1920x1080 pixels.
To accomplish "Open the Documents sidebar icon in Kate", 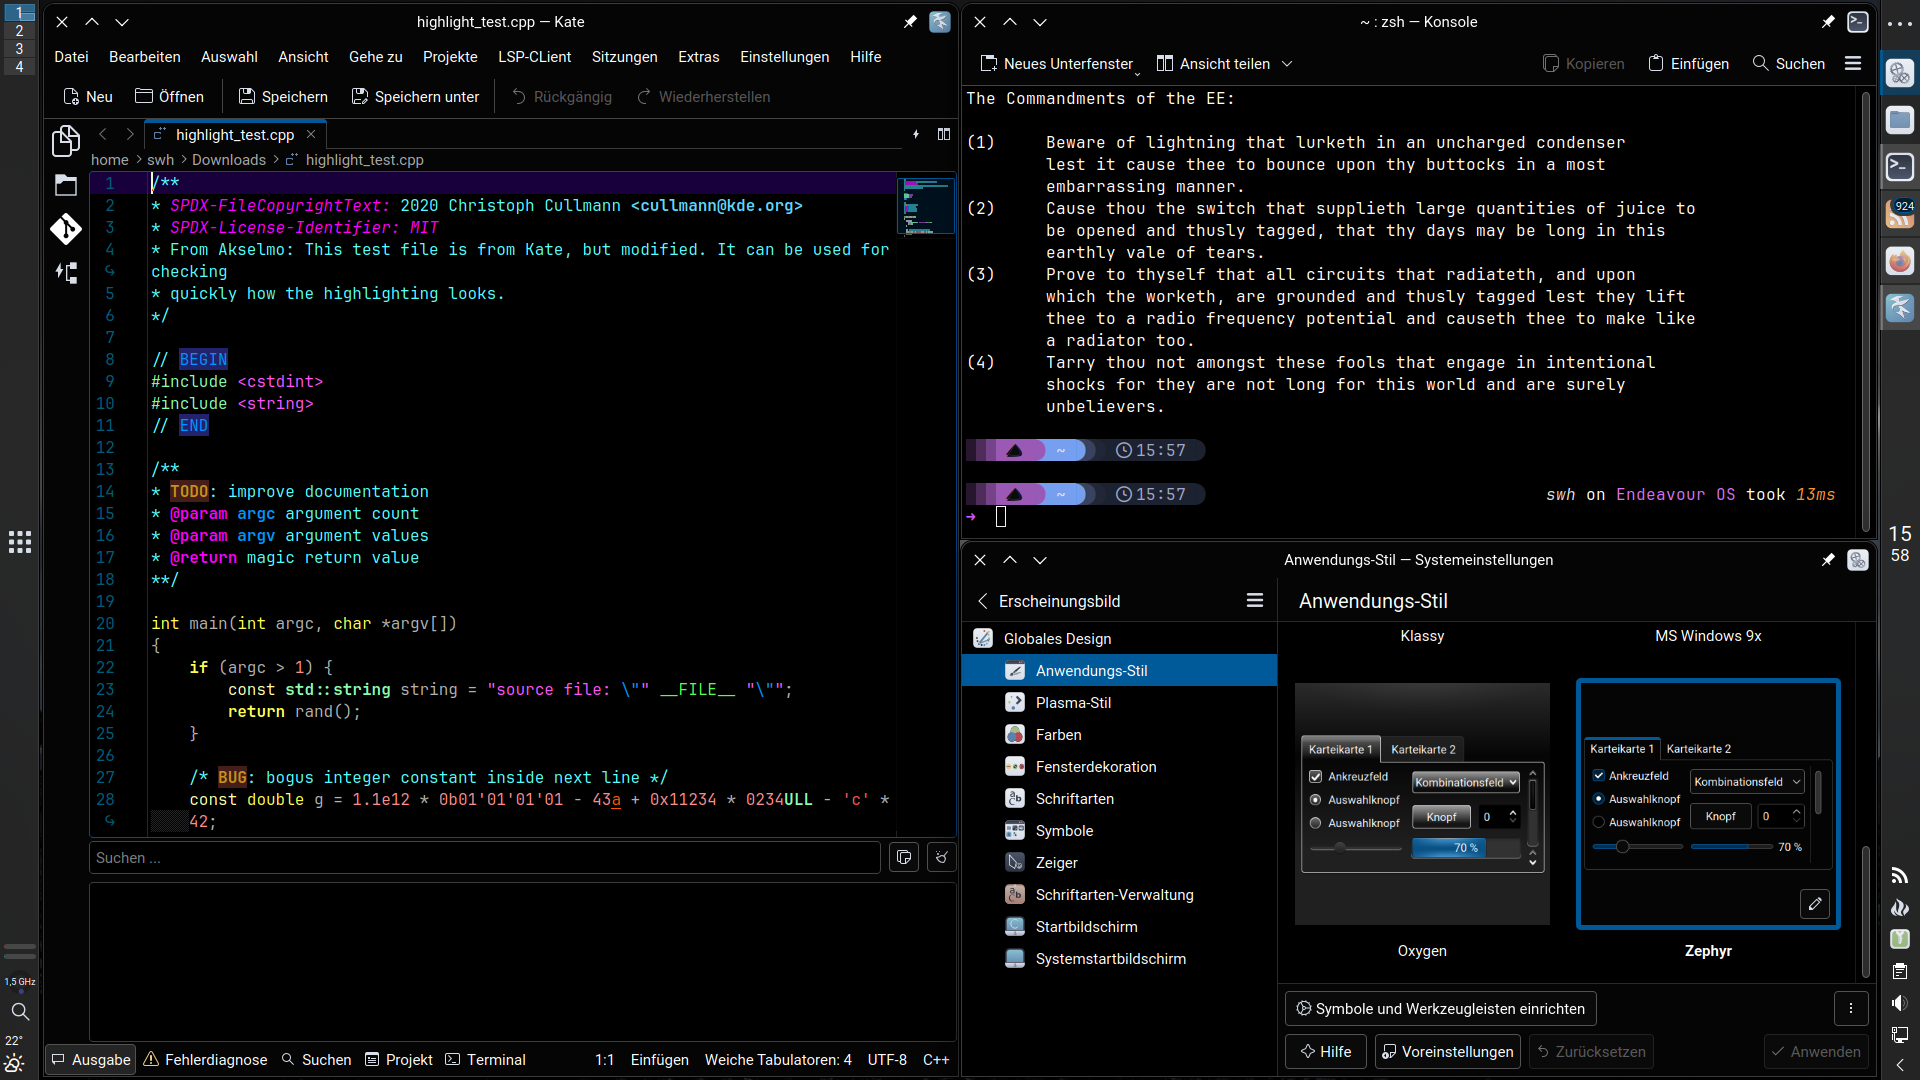I will pyautogui.click(x=66, y=141).
